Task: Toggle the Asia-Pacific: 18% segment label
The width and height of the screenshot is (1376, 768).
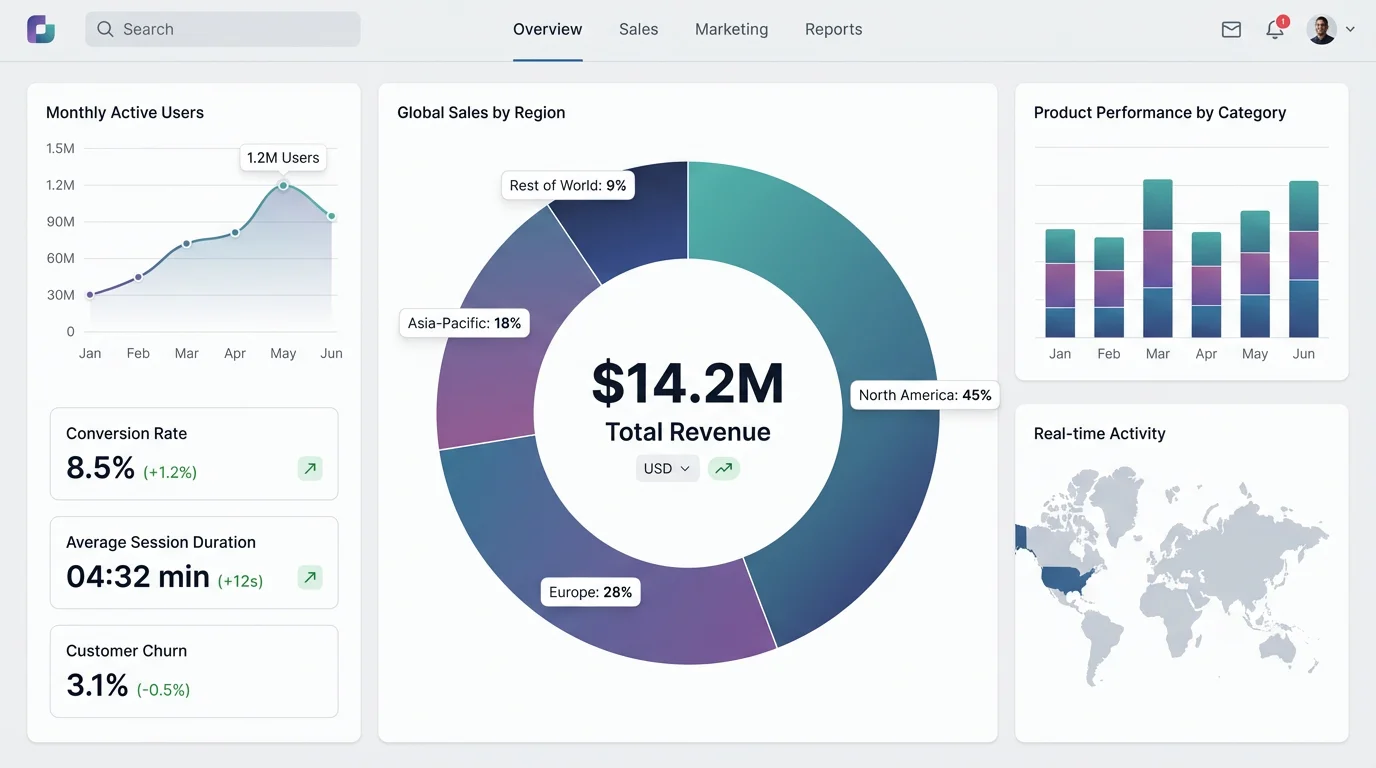Action: [463, 323]
